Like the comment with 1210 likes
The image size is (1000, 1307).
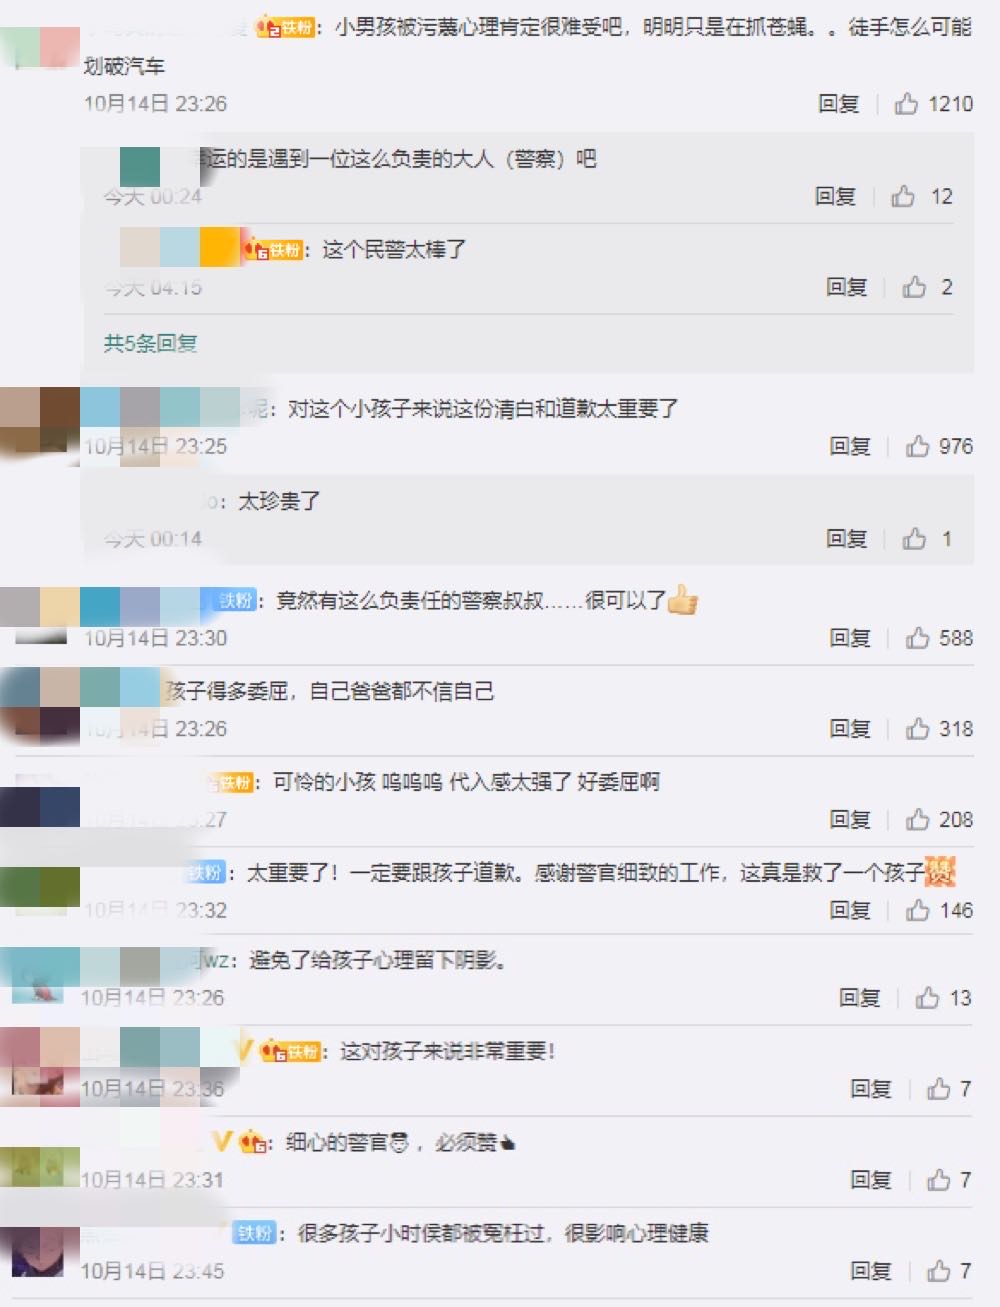[906, 104]
